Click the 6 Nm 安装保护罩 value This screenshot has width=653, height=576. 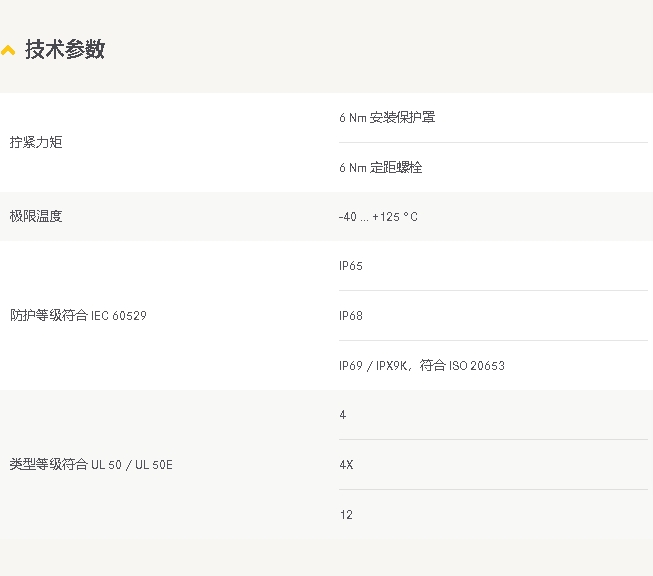tap(387, 117)
